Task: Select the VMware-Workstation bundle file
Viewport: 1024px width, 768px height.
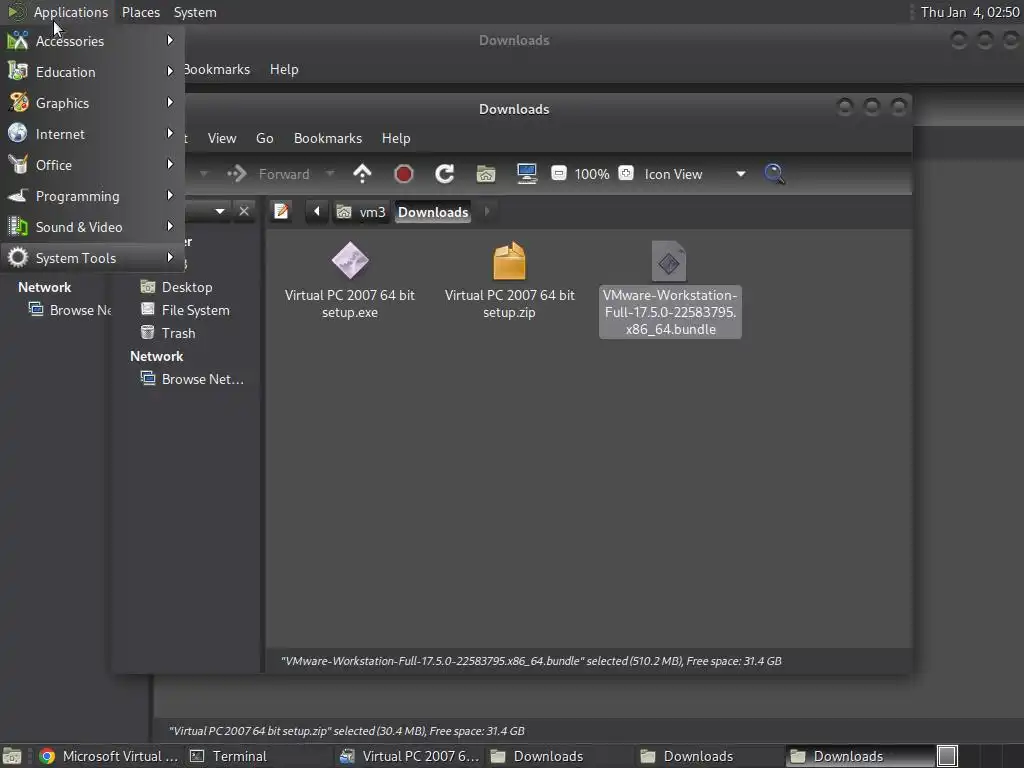Action: tap(670, 289)
